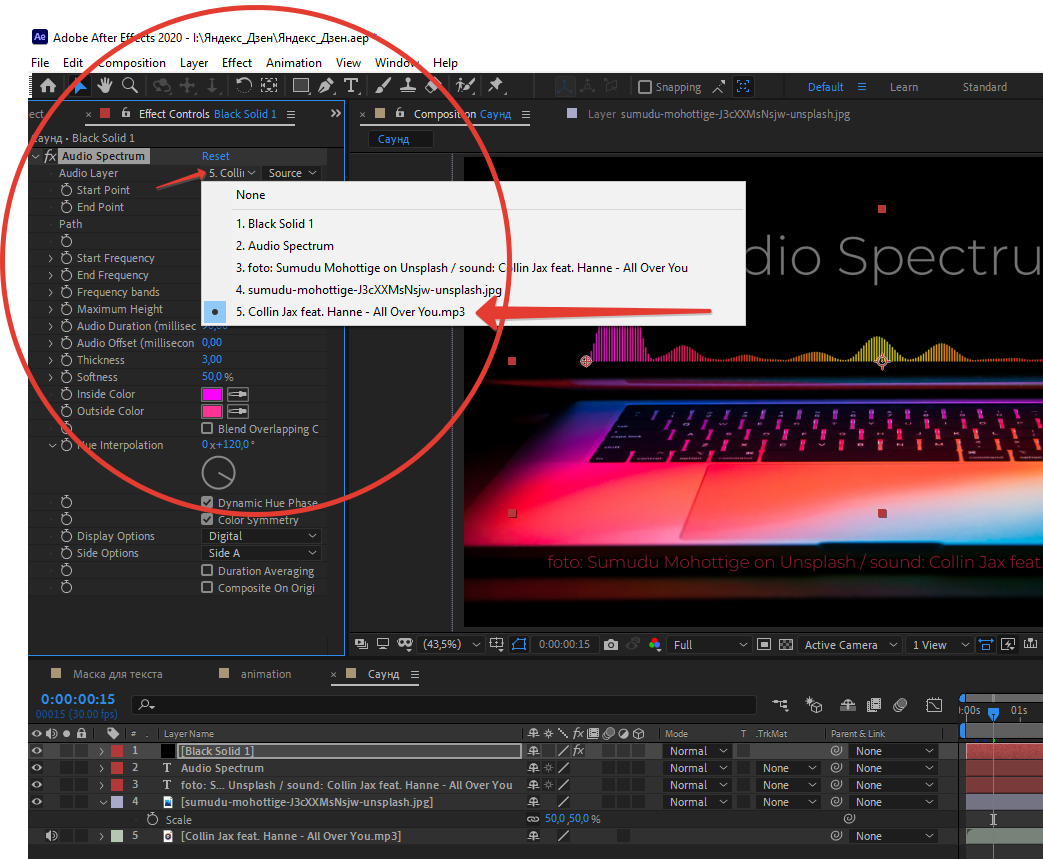Open the Source dropdown next to Audio Layer
Screen dimensions: 1043x859
pos(292,173)
